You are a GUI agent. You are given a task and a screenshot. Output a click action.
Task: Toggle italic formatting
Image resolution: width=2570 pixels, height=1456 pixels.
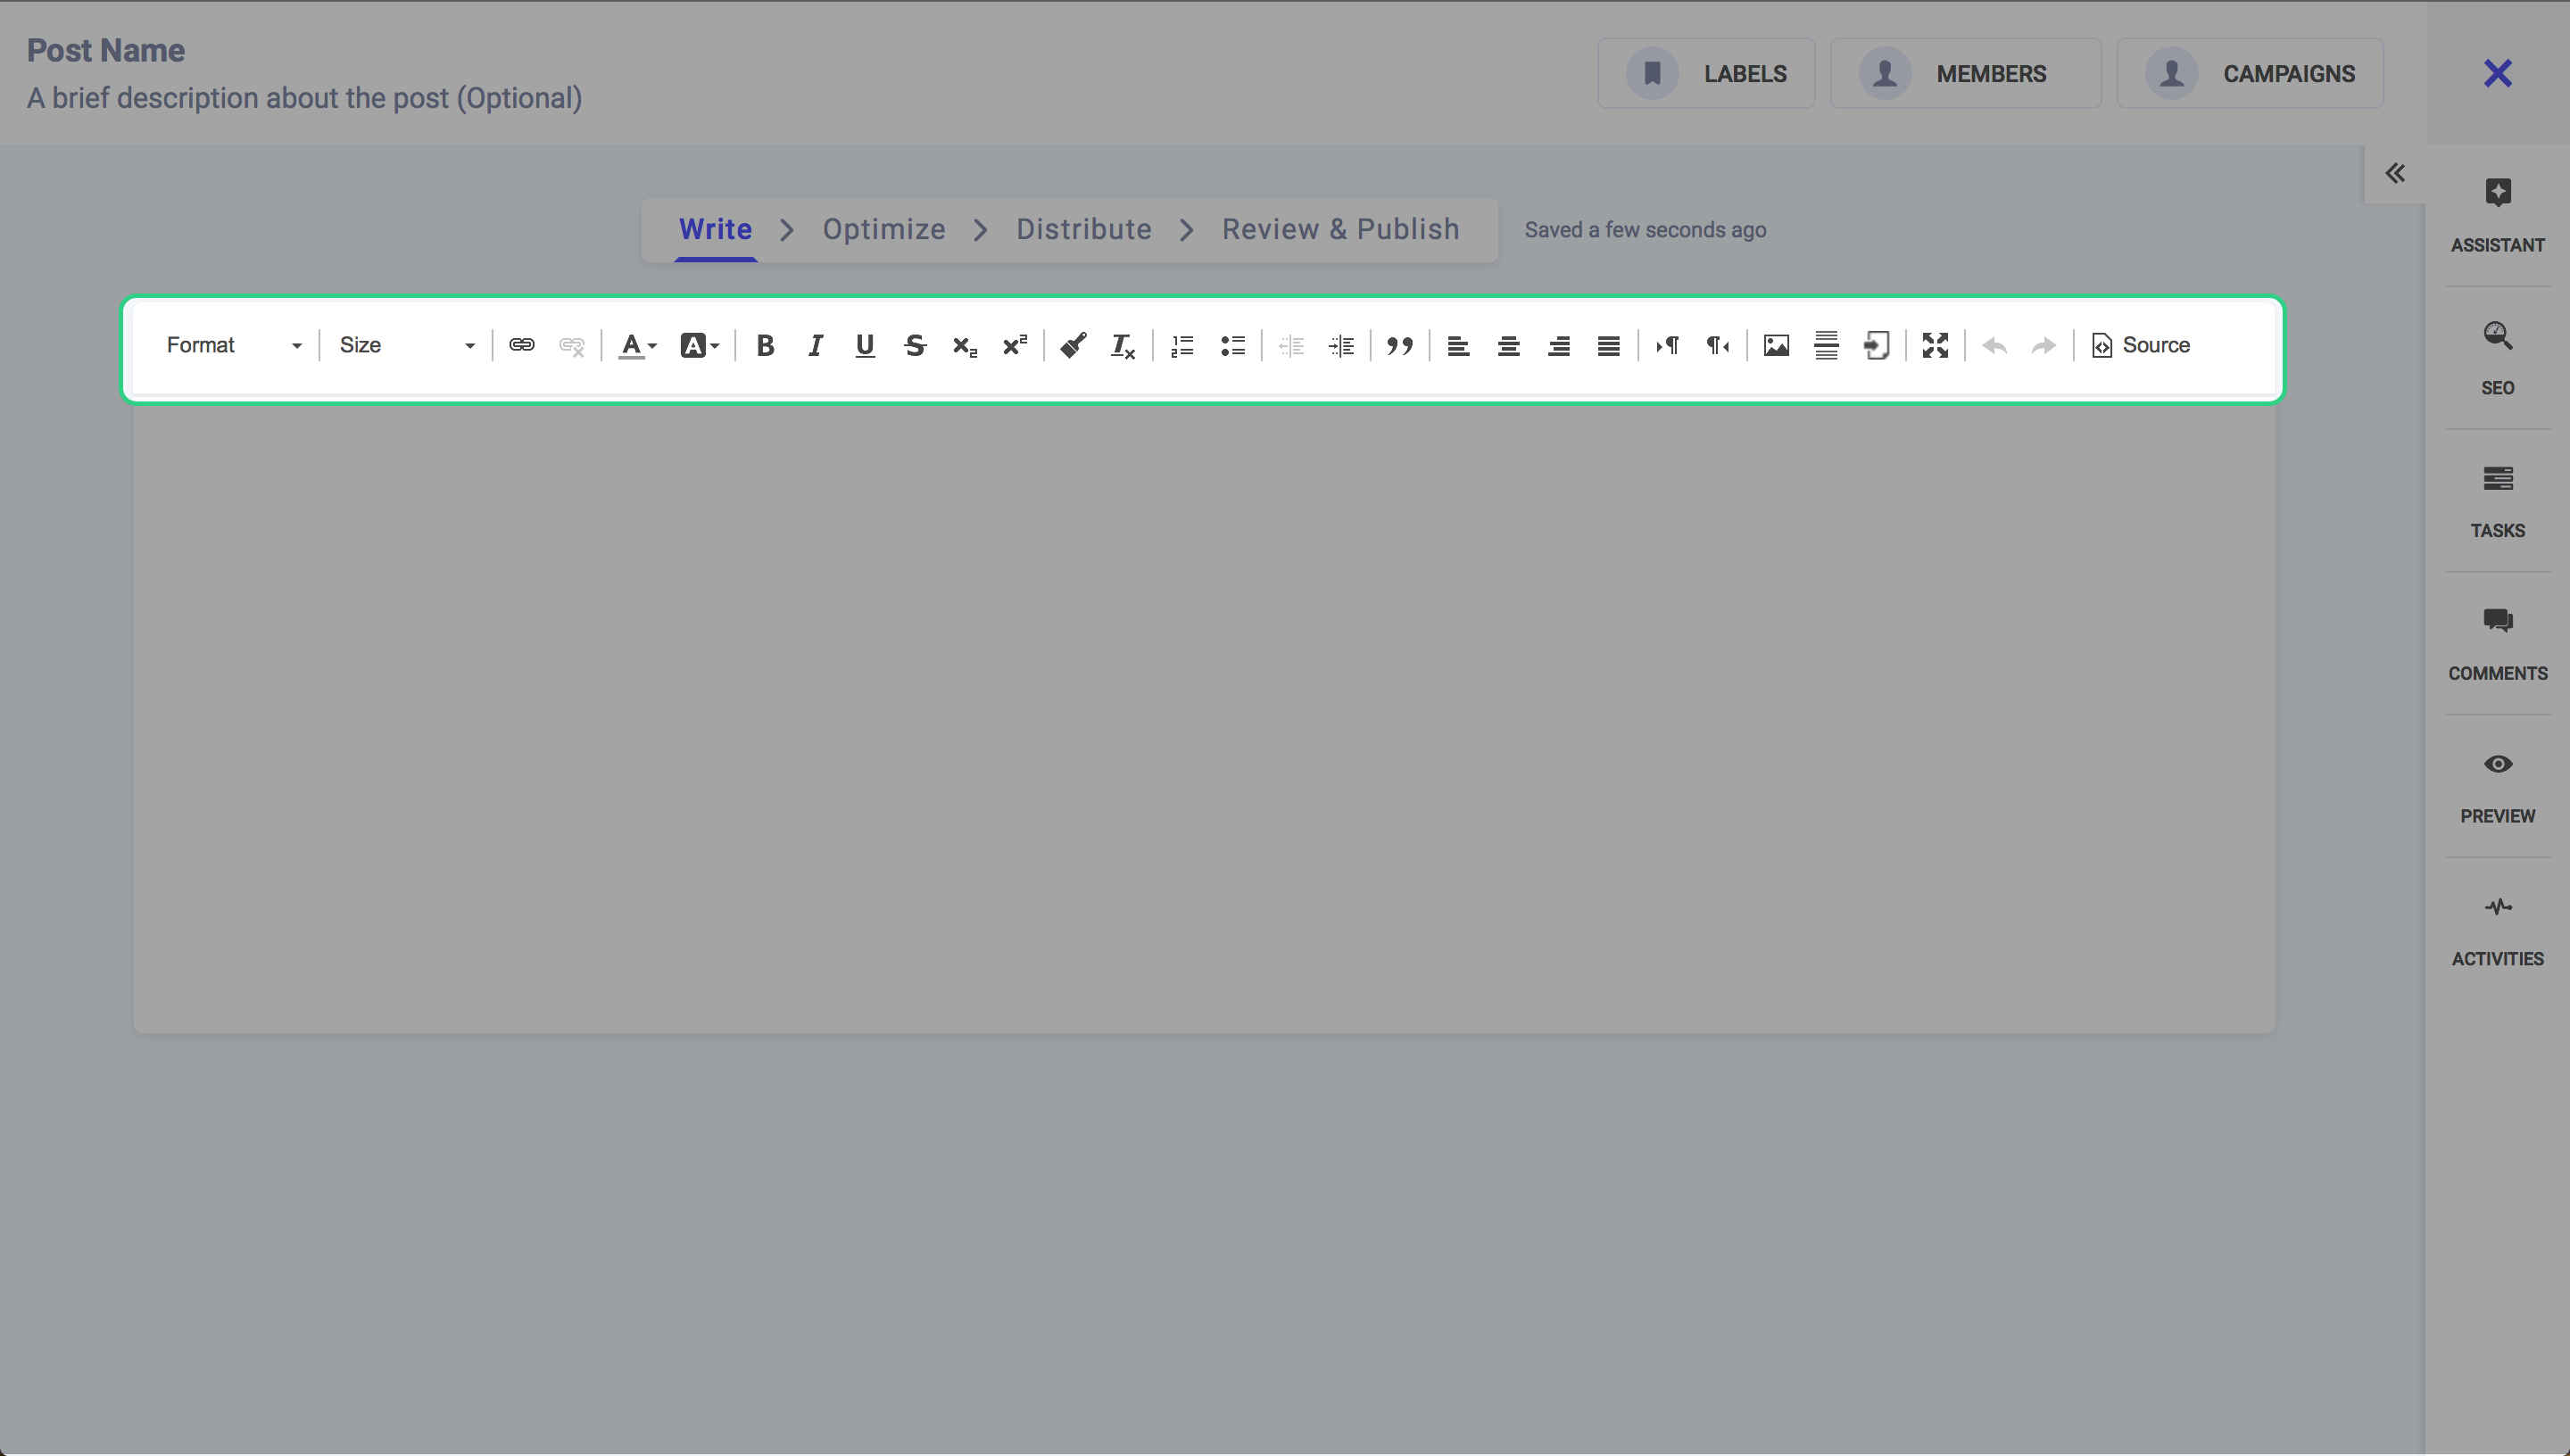click(815, 345)
